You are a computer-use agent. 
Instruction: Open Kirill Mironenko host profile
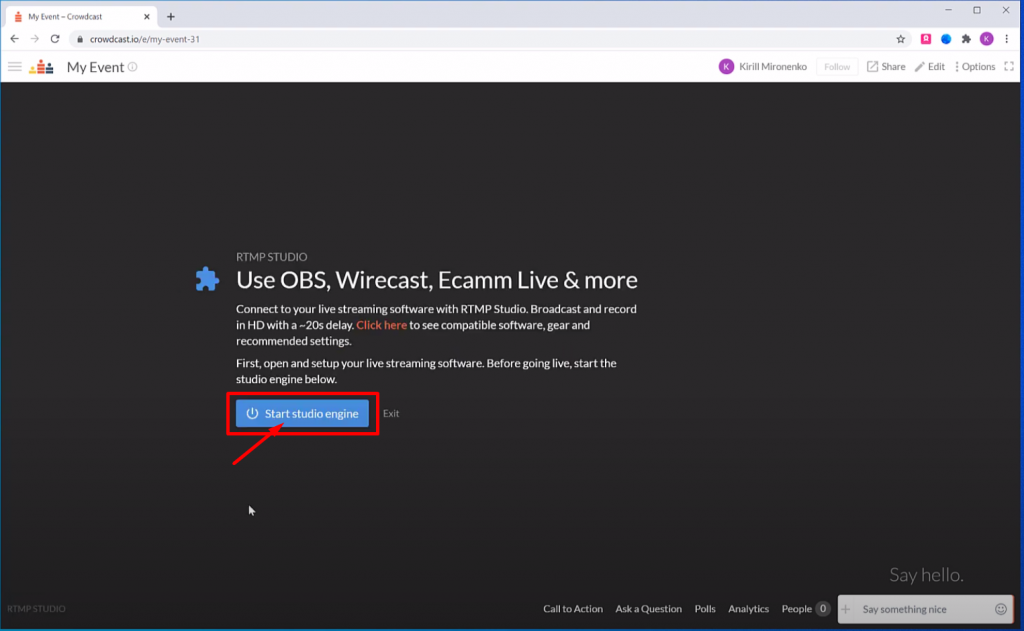coord(762,67)
